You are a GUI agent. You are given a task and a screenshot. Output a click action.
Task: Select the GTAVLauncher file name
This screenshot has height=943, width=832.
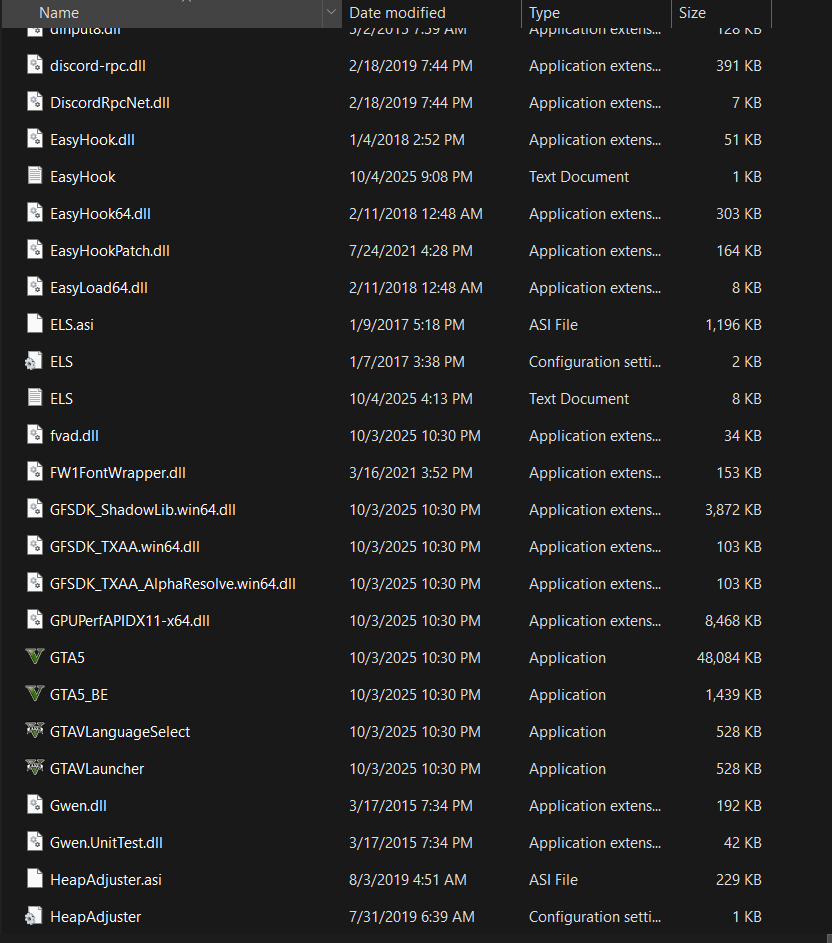97,769
